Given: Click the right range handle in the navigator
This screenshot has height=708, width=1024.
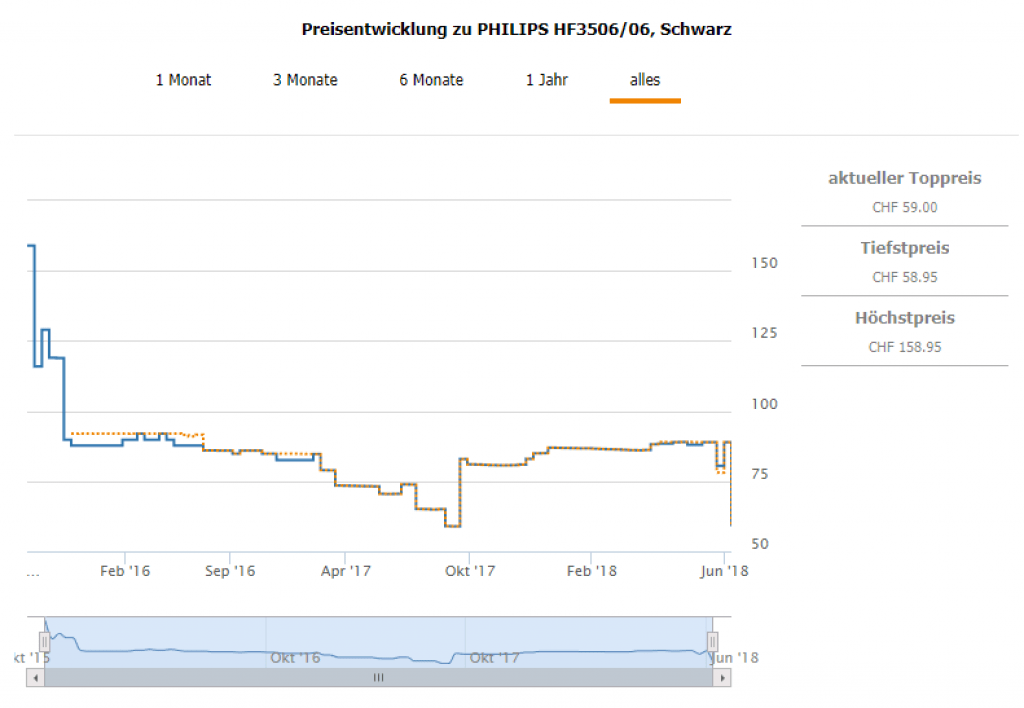Looking at the screenshot, I should click(x=712, y=641).
